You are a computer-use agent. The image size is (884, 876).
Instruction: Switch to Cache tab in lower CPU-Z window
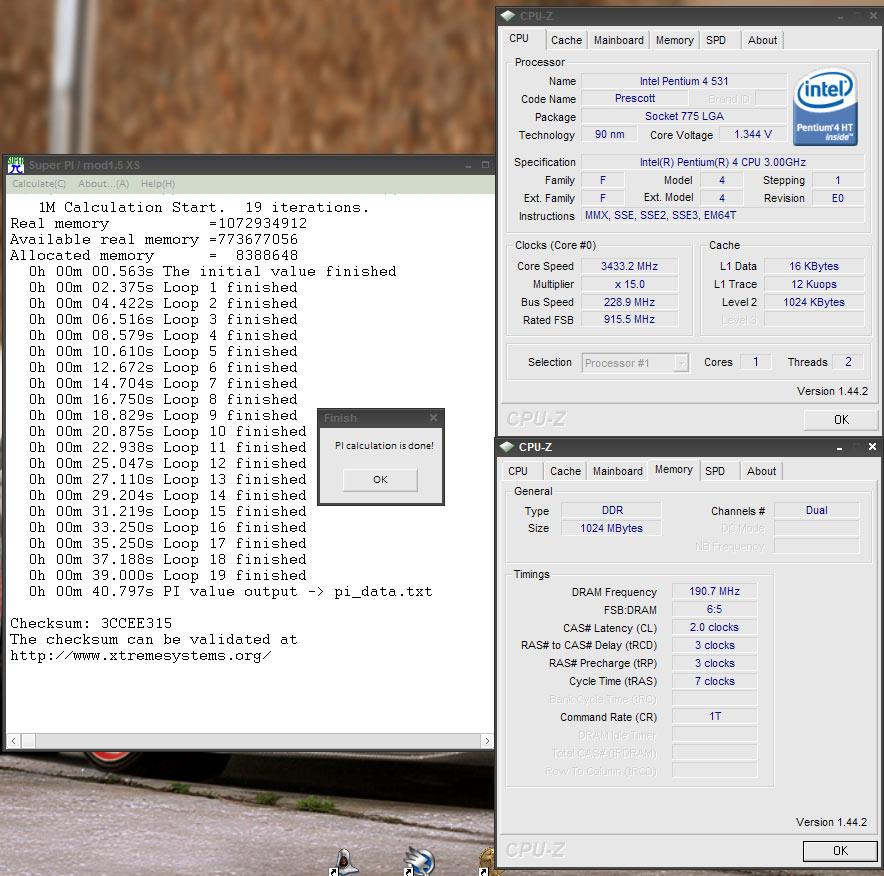point(565,471)
